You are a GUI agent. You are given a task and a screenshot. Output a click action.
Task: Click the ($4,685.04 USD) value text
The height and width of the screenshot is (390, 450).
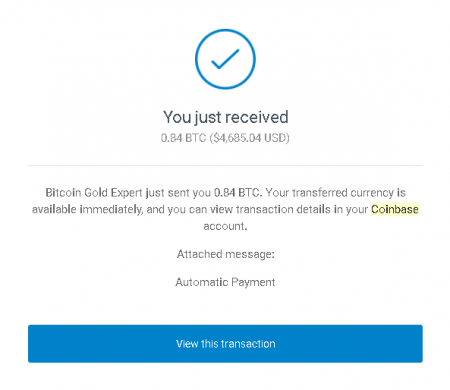250,138
